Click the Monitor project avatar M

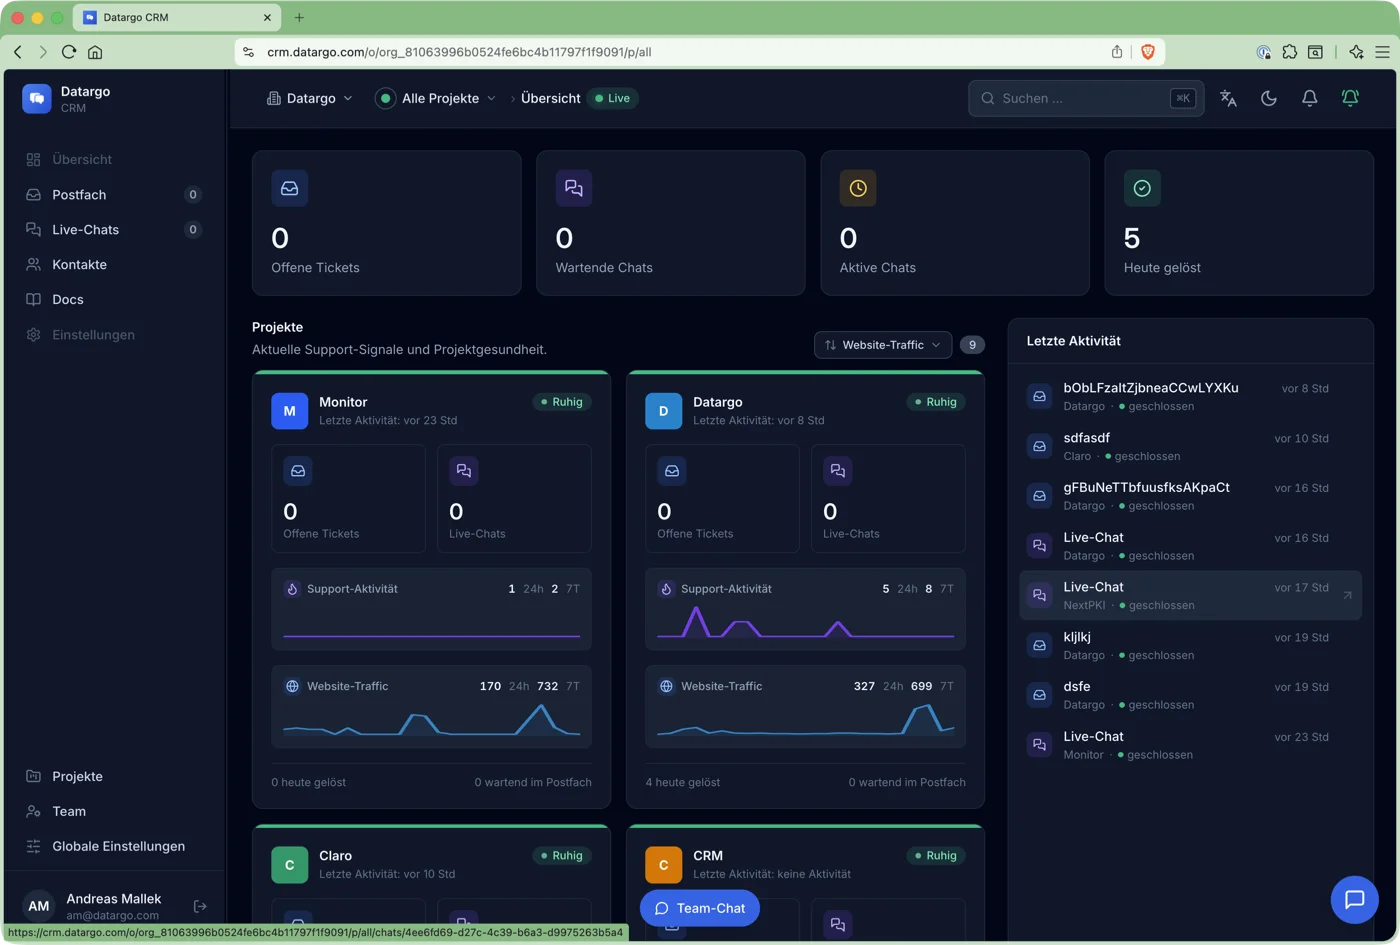click(289, 410)
